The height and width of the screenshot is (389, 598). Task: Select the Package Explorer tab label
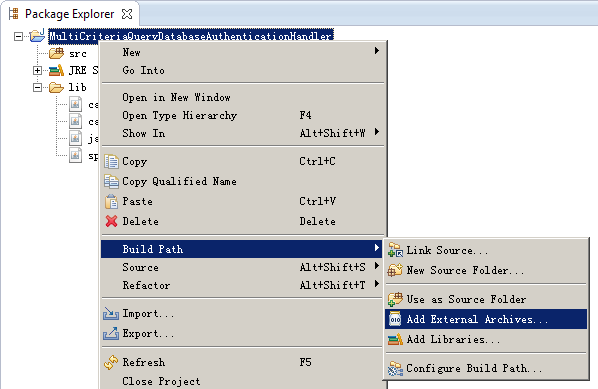(x=69, y=14)
